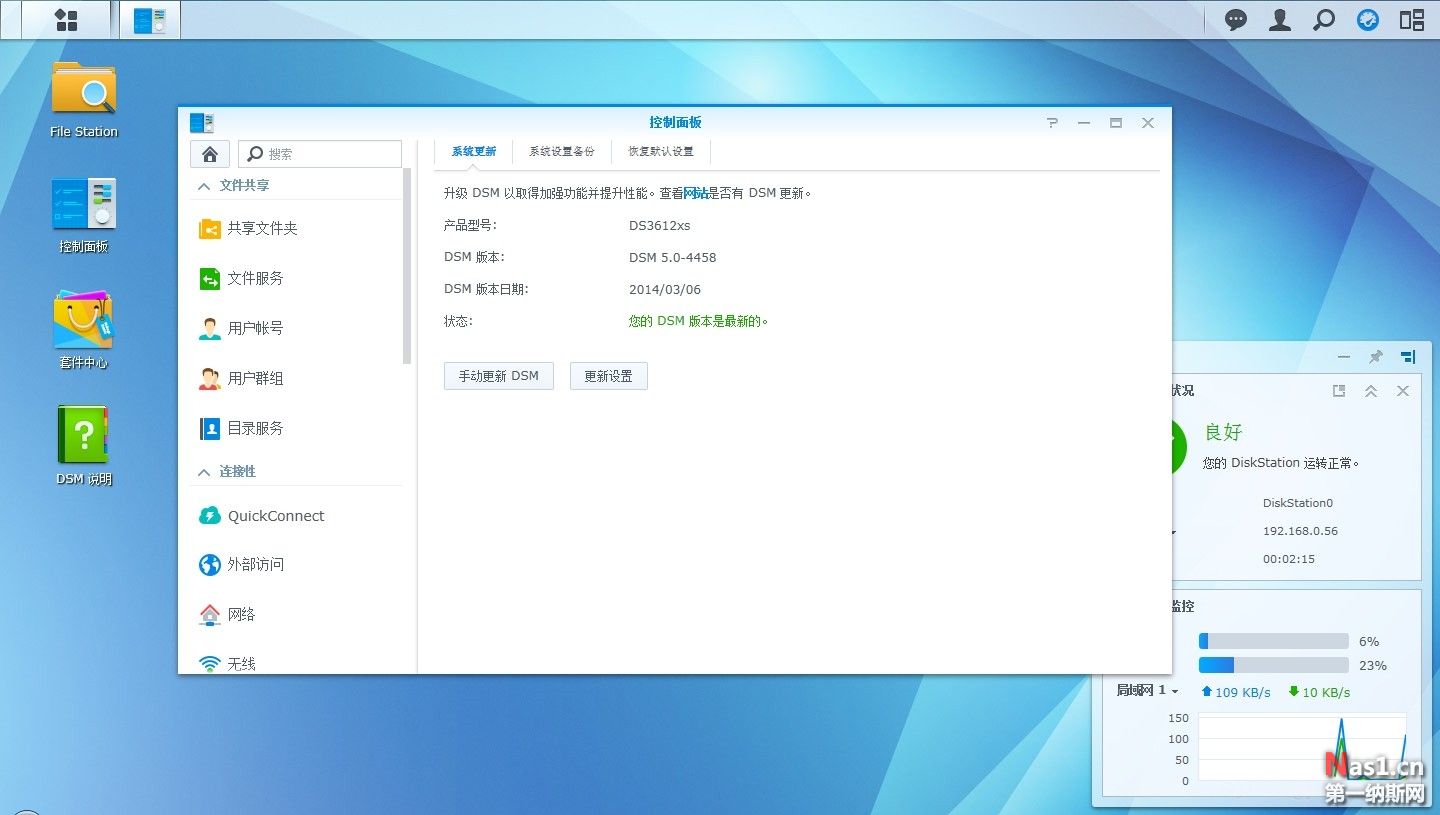
Task: Click the 更新设置 button
Action: point(609,376)
